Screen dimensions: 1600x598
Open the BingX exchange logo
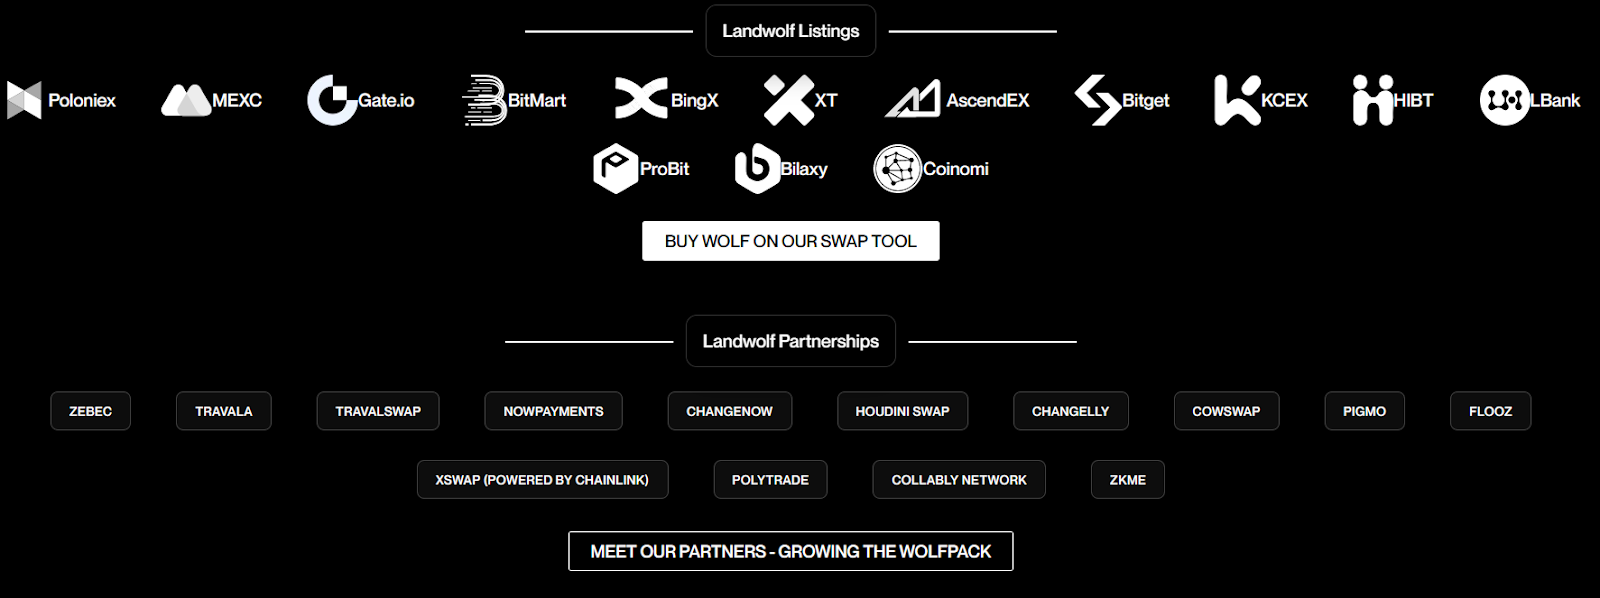(x=666, y=99)
